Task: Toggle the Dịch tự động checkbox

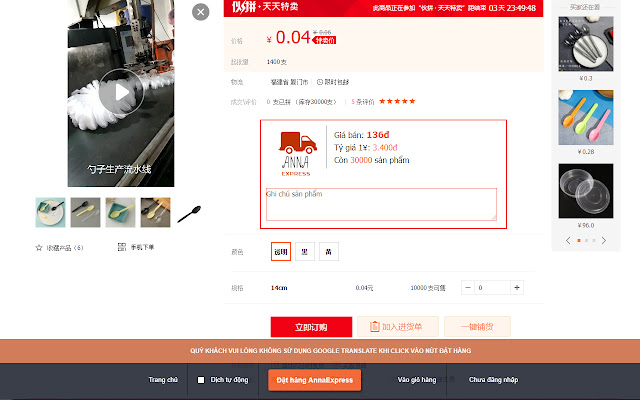Action: [201, 380]
